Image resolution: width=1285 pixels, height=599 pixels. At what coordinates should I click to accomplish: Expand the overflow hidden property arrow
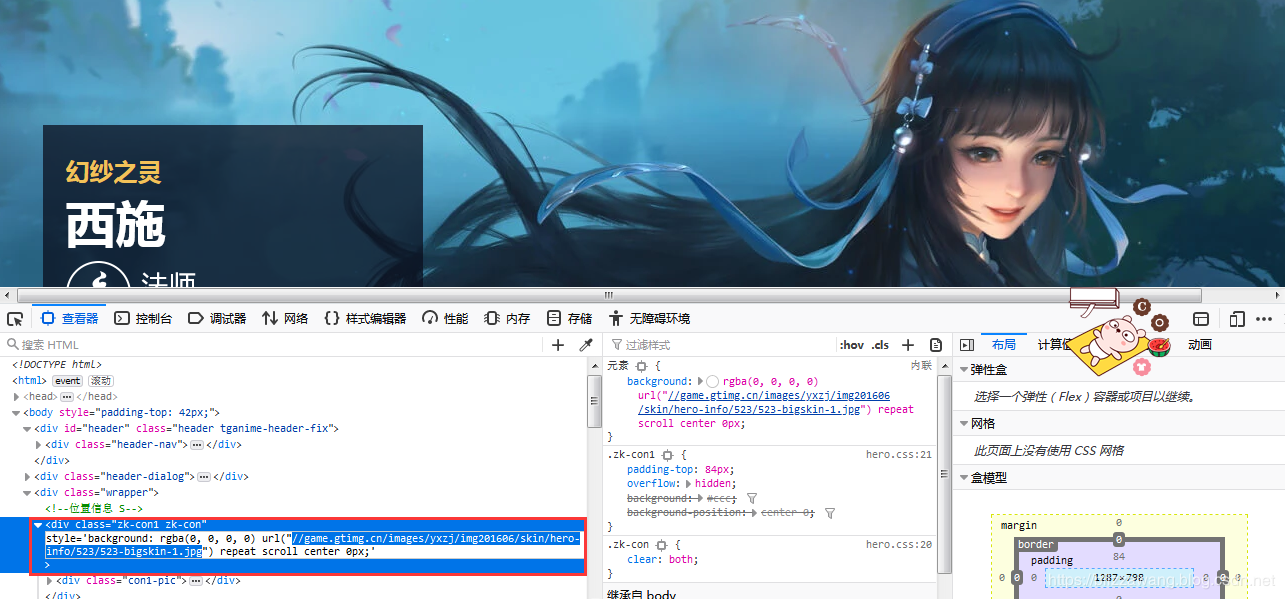pos(688,484)
